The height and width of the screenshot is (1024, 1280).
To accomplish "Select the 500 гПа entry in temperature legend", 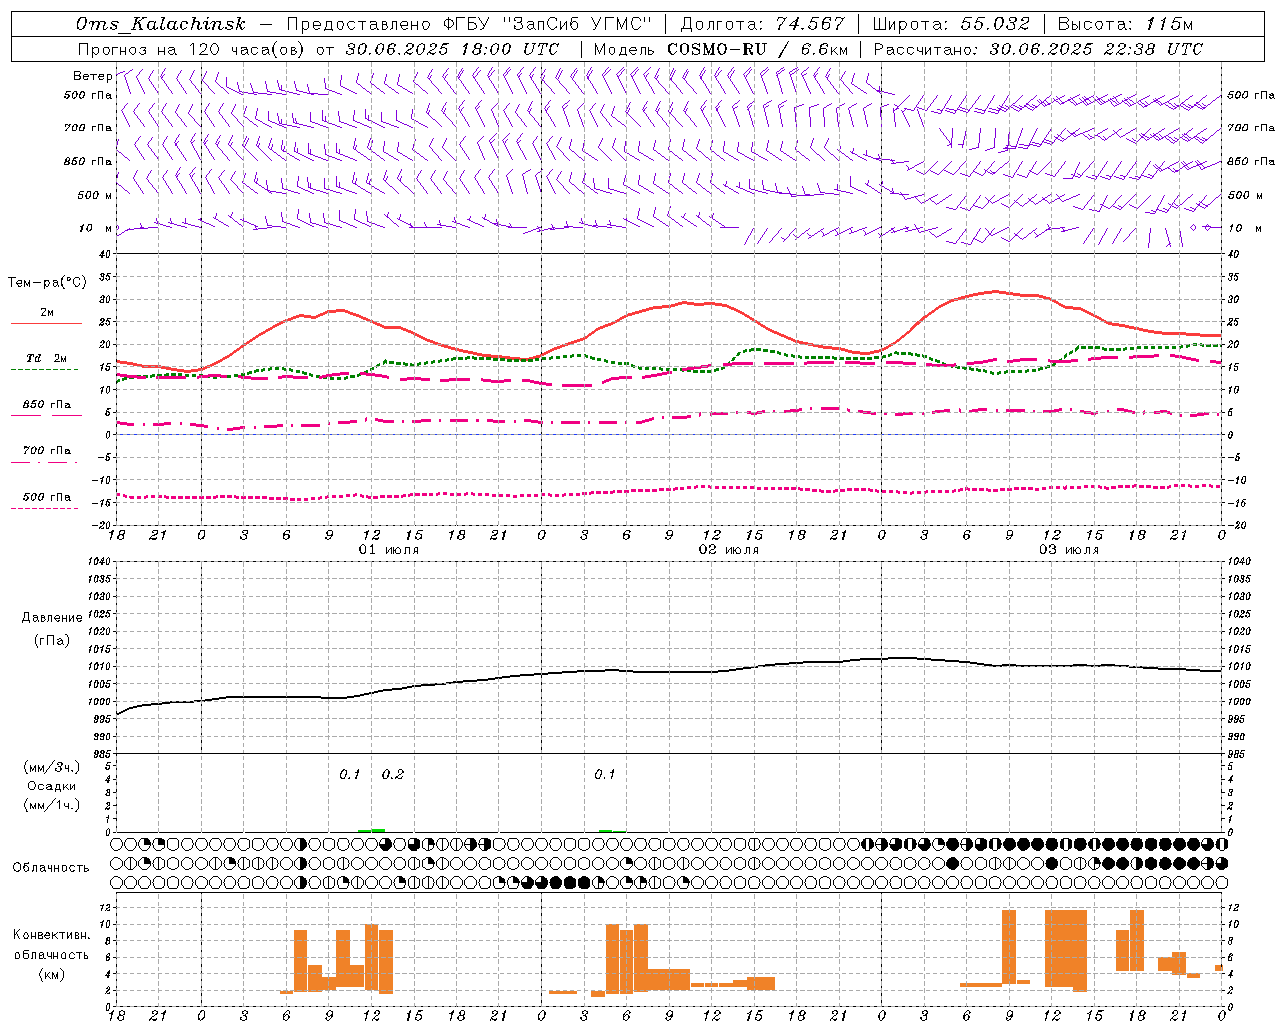I will tap(47, 497).
